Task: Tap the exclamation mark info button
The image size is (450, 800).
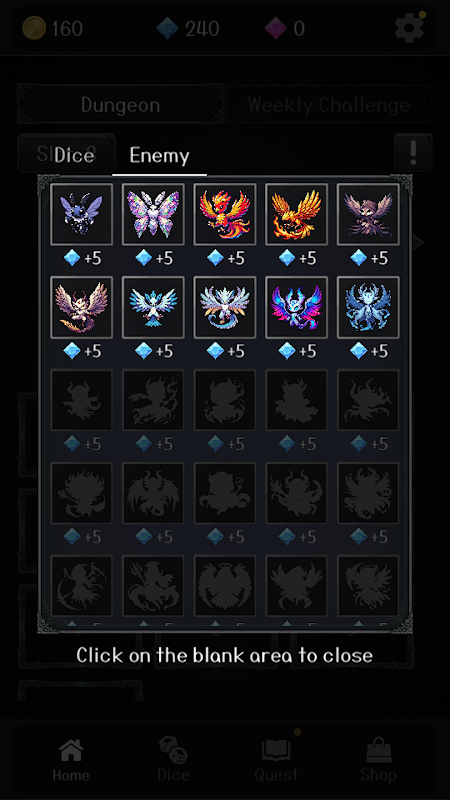Action: [x=413, y=152]
